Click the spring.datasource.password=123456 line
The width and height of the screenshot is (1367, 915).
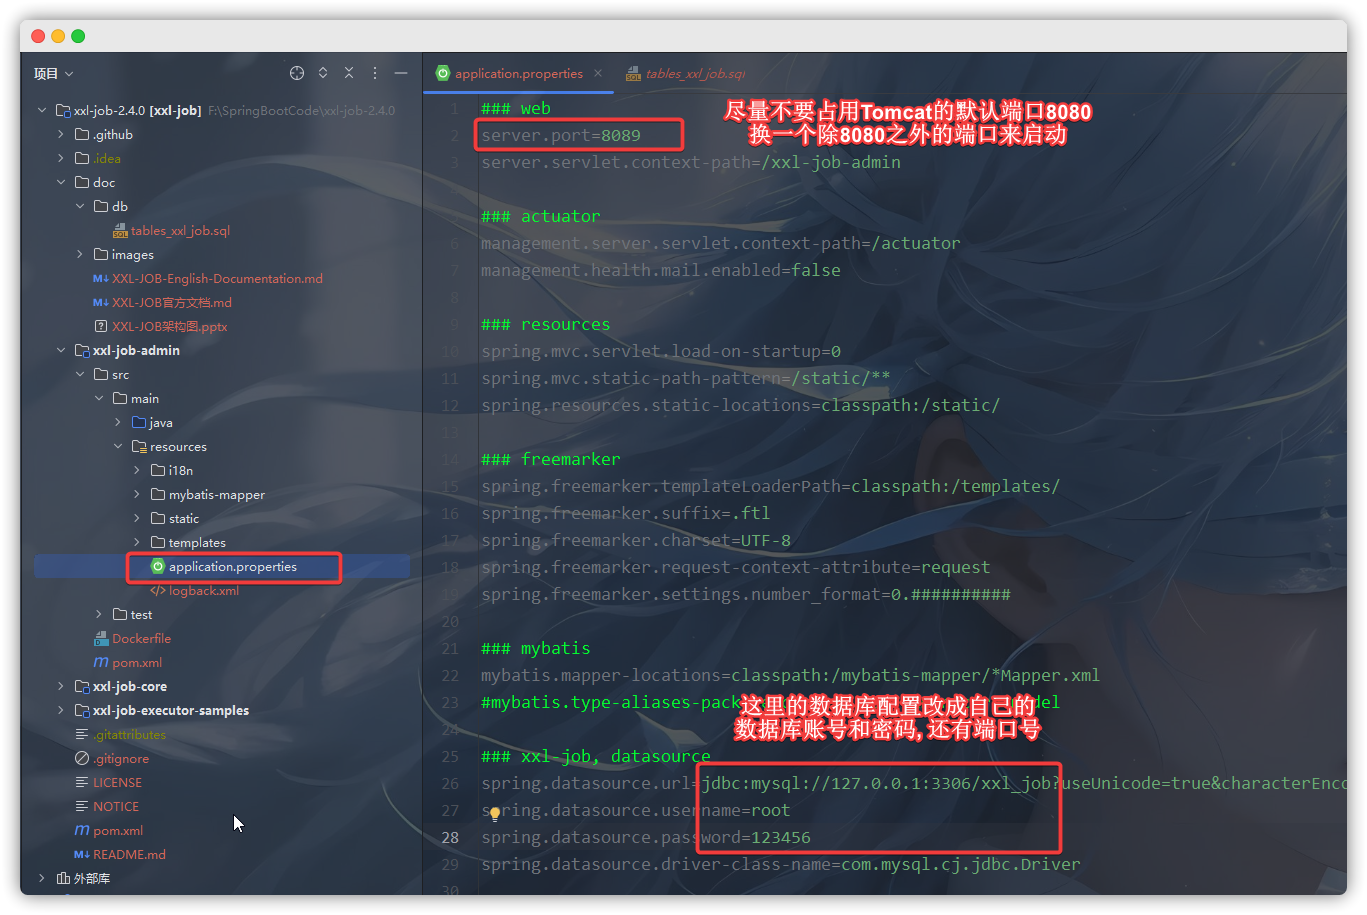click(646, 837)
